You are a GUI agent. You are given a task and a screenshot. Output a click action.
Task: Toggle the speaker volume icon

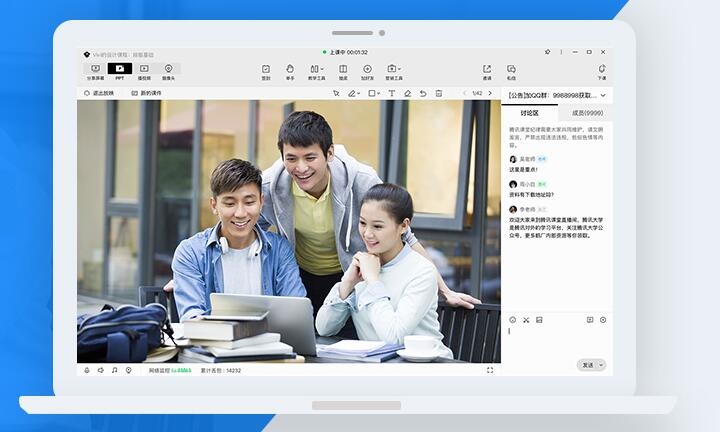tap(100, 370)
